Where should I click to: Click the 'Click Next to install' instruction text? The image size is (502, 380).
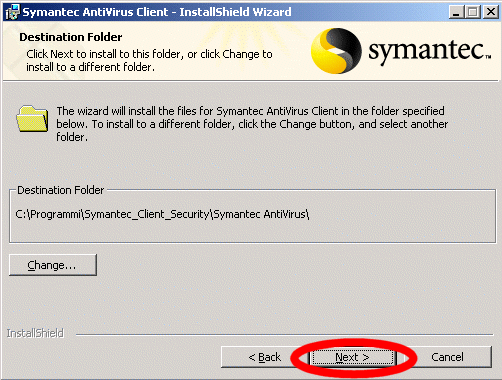coord(149,60)
